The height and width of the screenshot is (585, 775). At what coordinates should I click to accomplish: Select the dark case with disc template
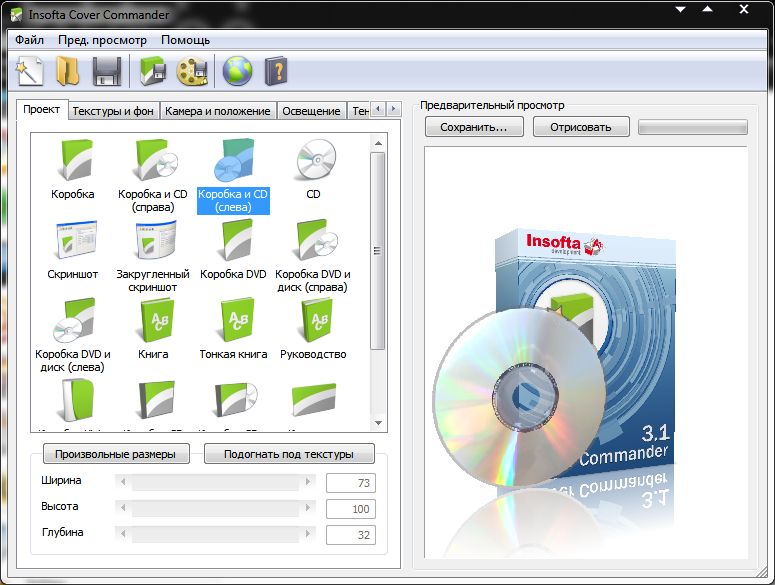[x=236, y=399]
